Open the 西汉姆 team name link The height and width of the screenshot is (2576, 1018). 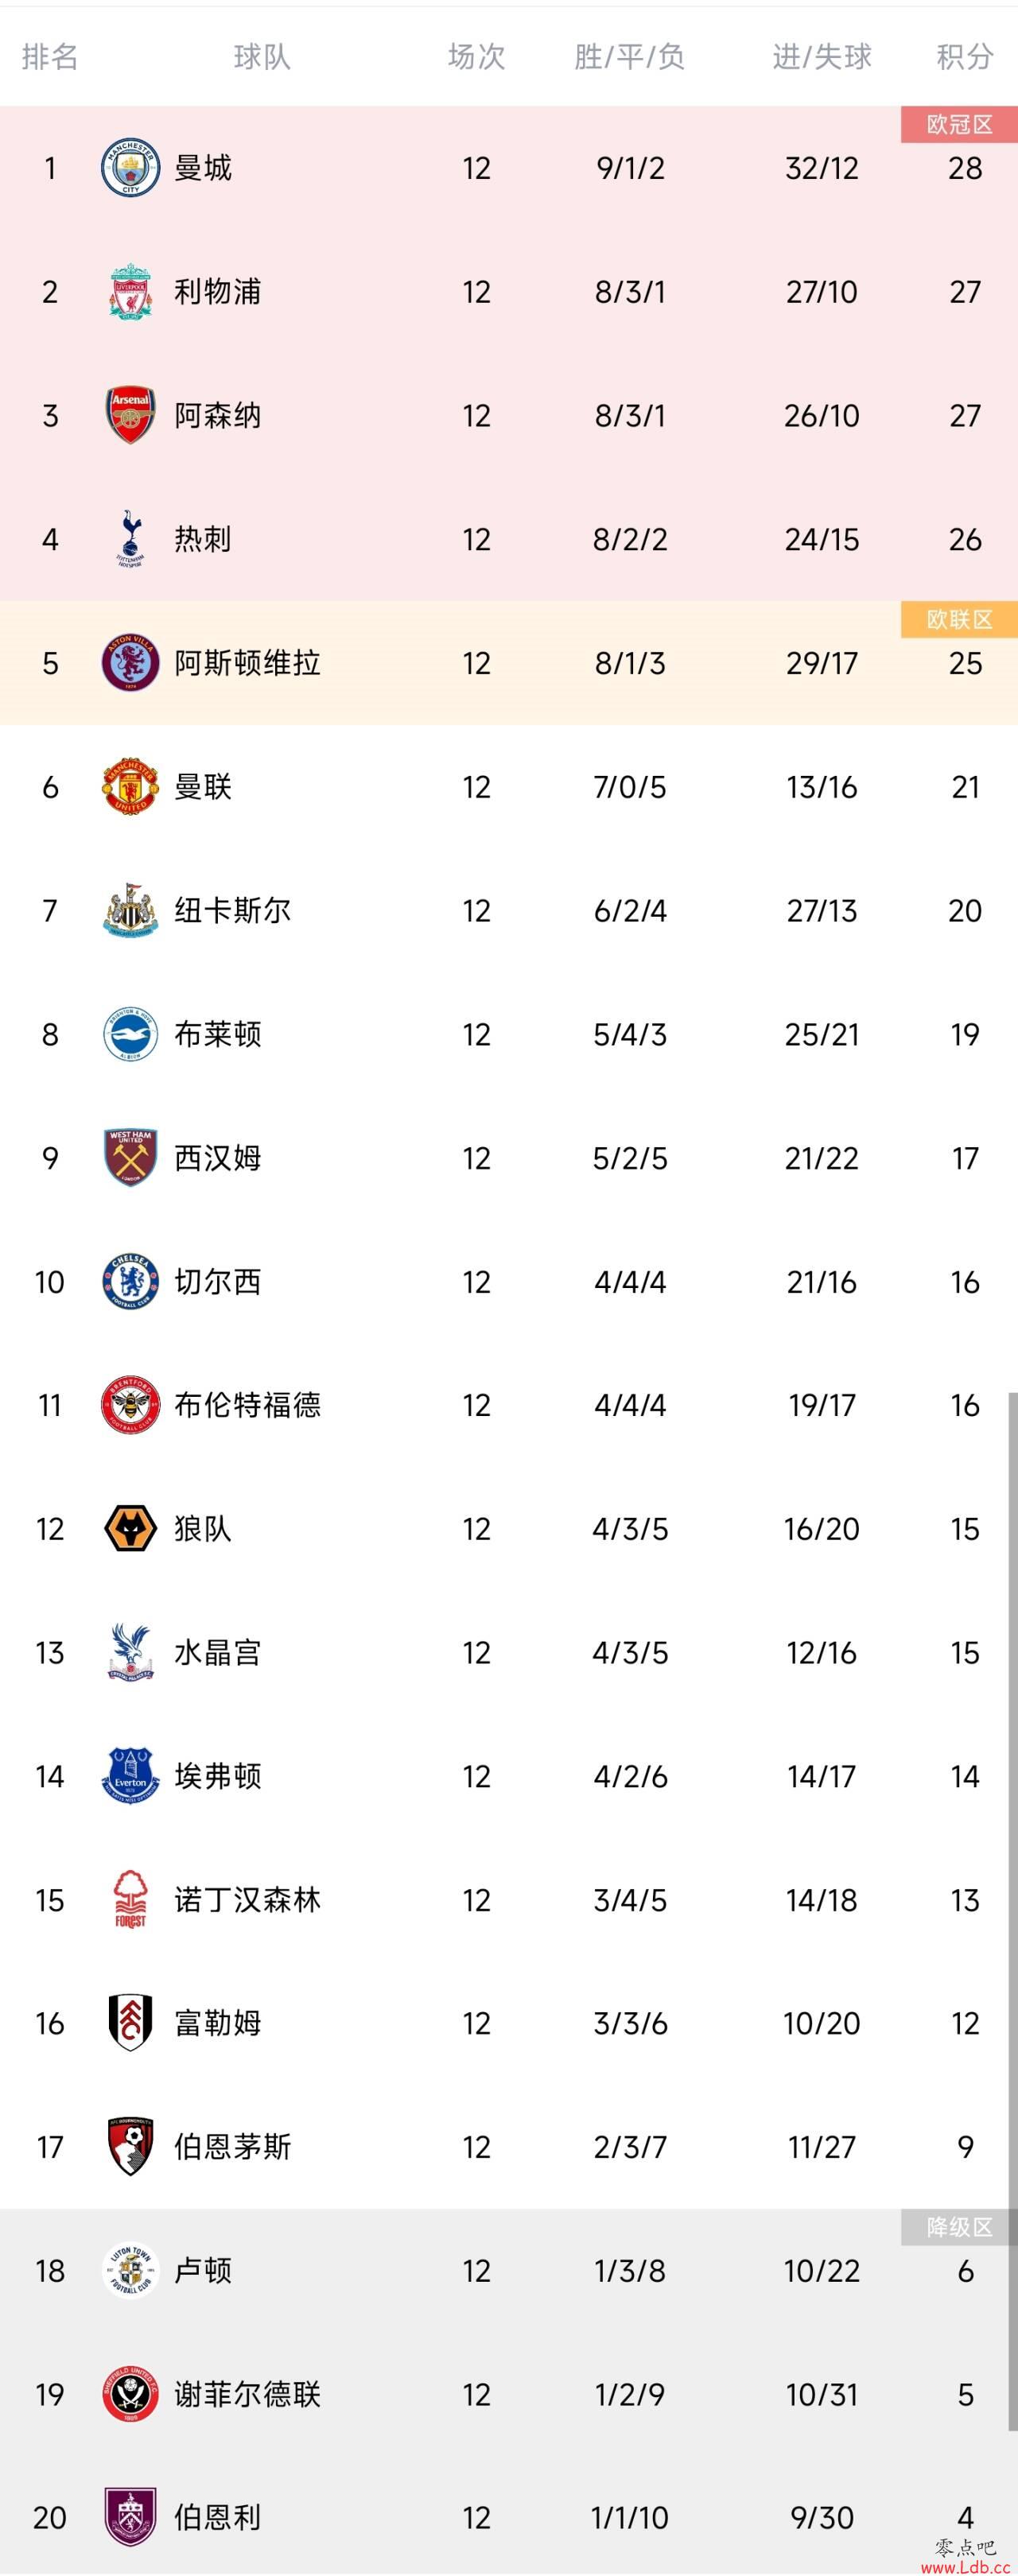(x=218, y=1158)
